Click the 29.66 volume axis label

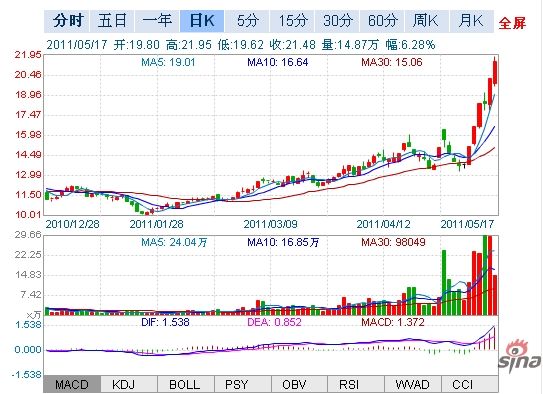click(x=28, y=235)
